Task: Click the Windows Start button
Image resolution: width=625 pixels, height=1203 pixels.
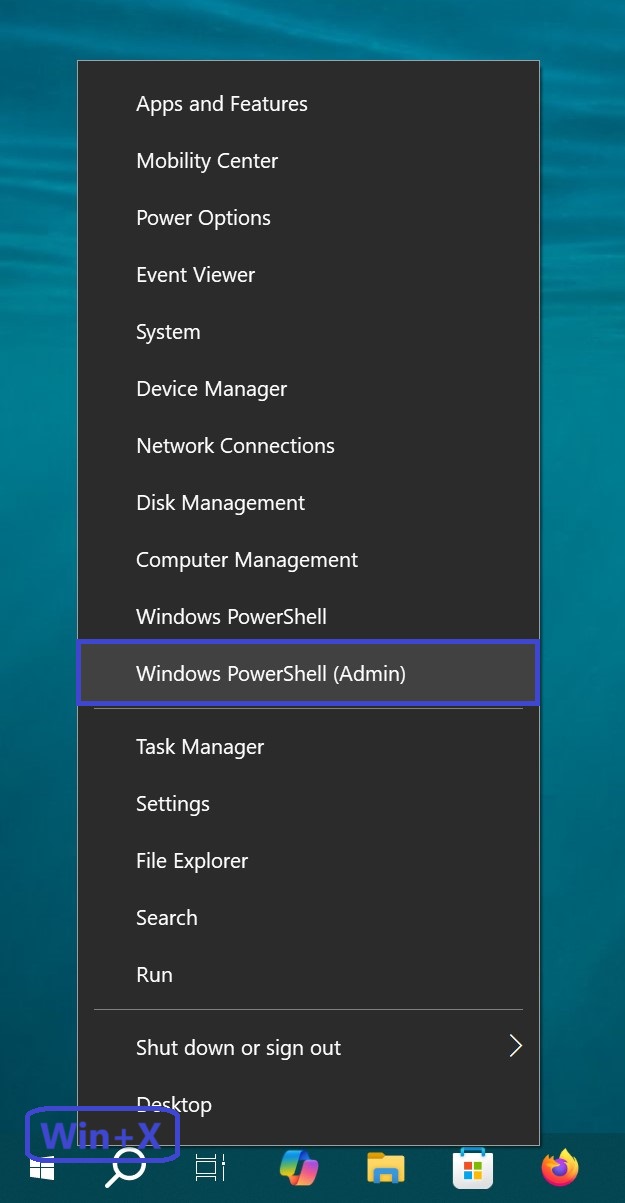Action: pyautogui.click(x=42, y=1168)
